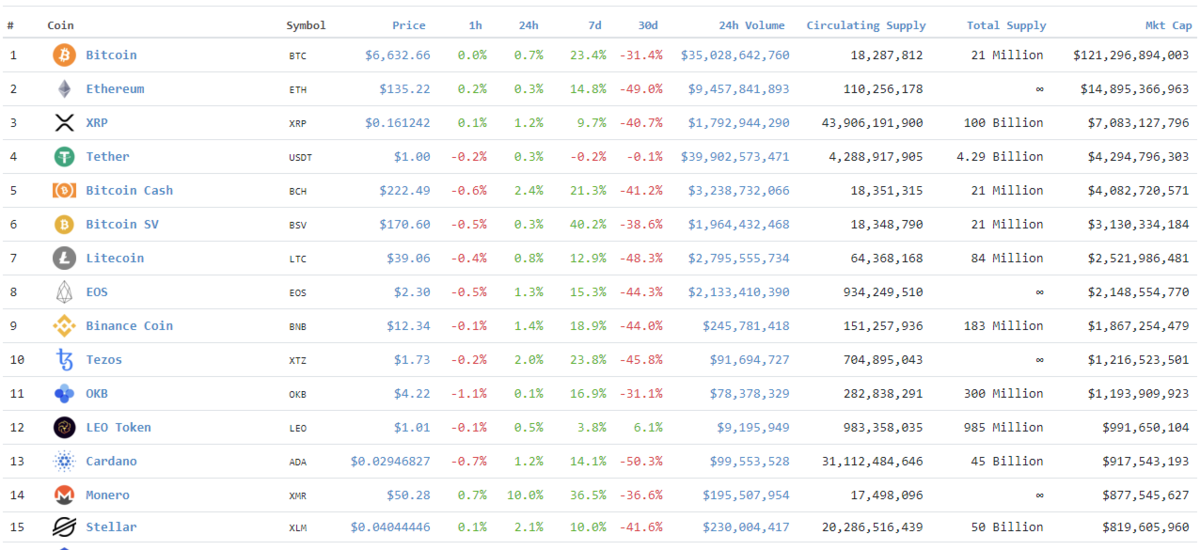
Task: Click the Ethereum diamond logo icon
Action: [64, 89]
